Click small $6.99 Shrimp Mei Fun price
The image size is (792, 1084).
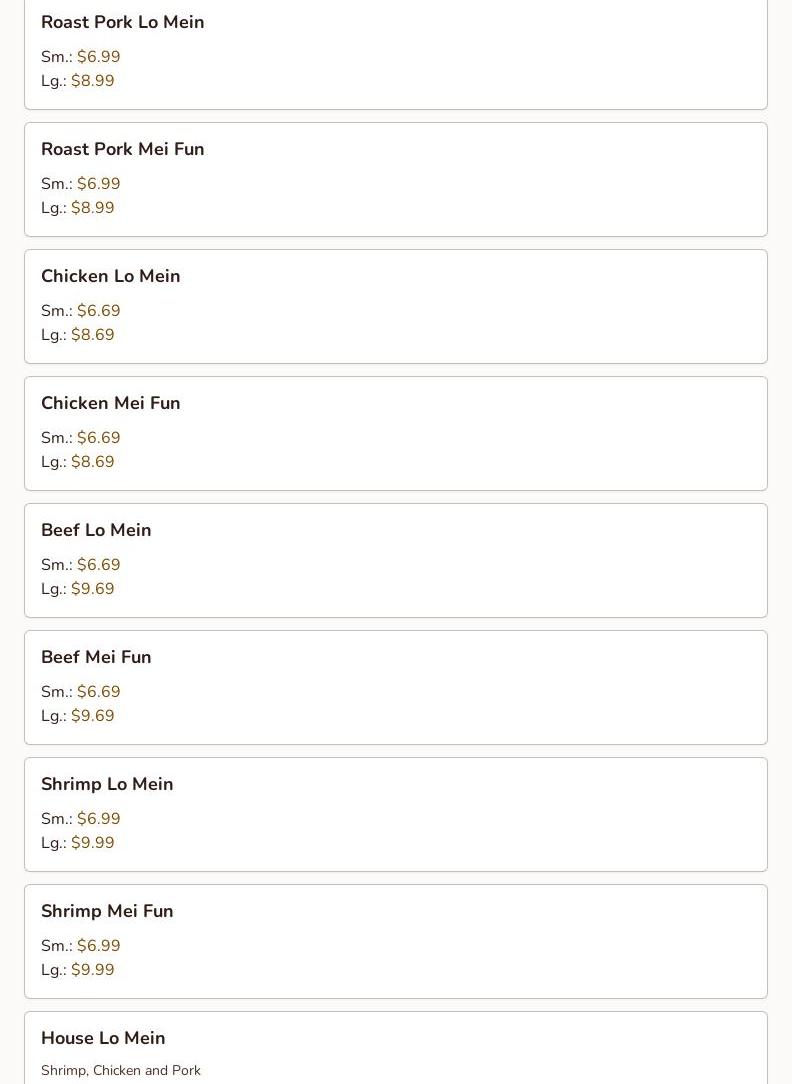[98, 946]
